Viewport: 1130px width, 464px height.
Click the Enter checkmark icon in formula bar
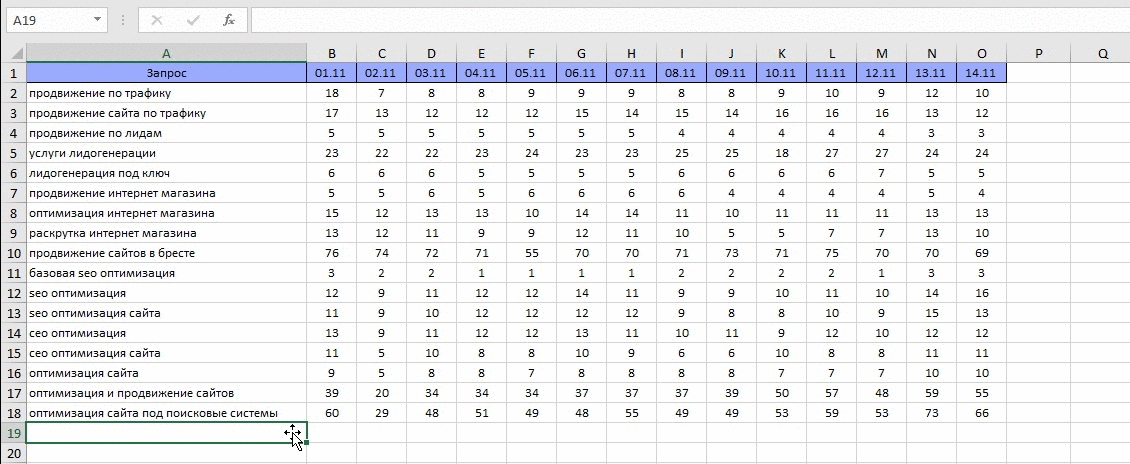(192, 20)
